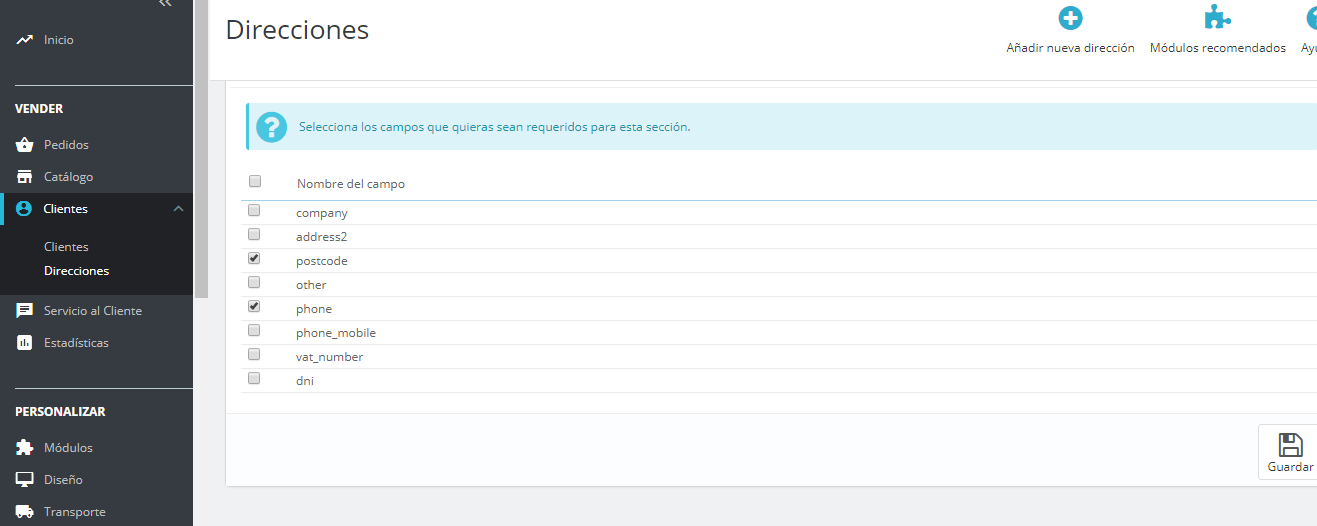Click the Añadir nueva dirección plus icon
This screenshot has width=1317, height=526.
[x=1070, y=19]
